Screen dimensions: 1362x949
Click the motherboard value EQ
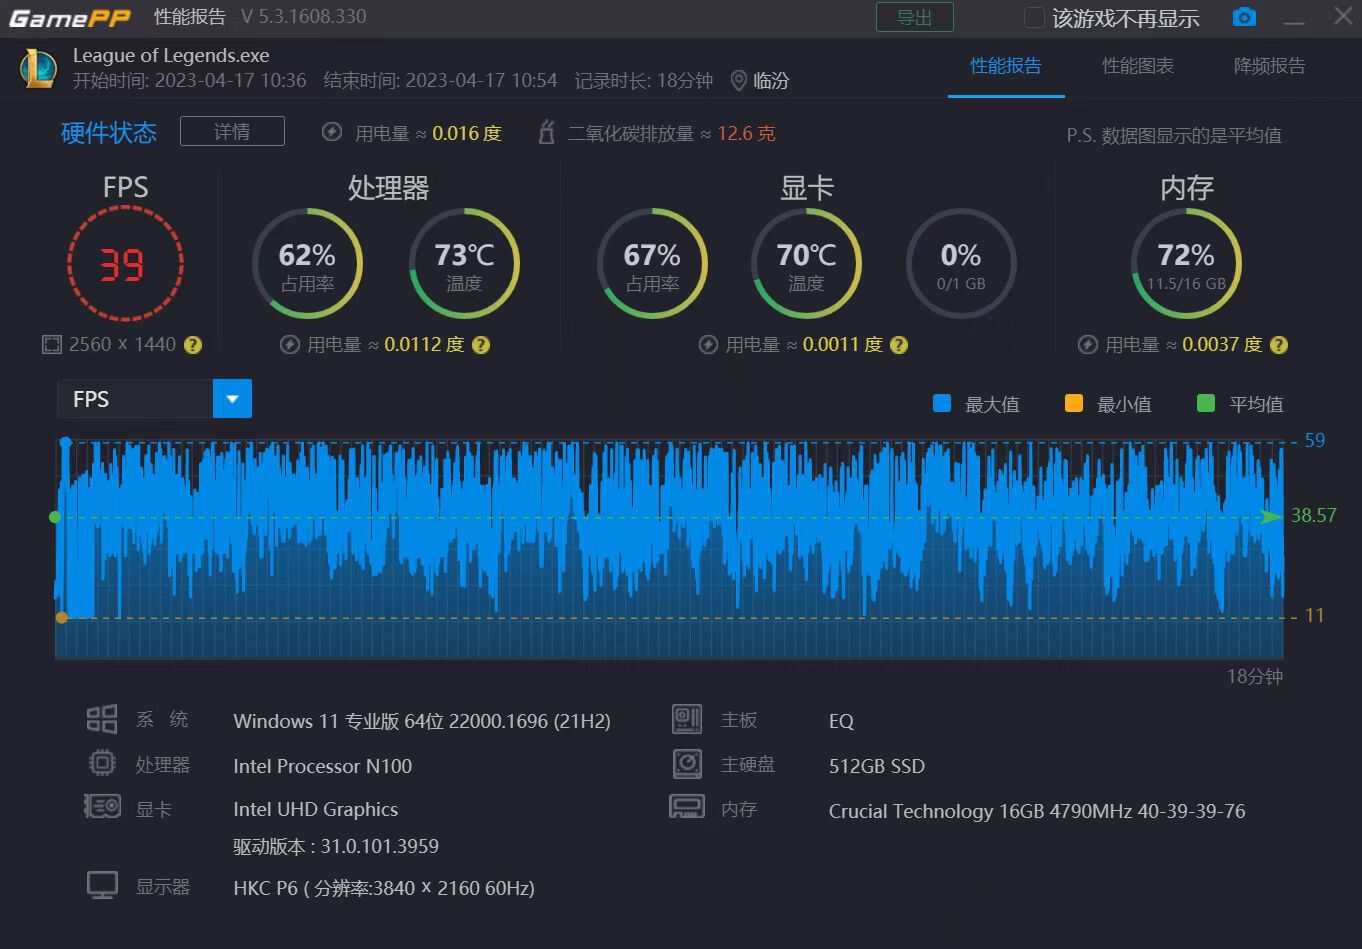pyautogui.click(x=841, y=721)
